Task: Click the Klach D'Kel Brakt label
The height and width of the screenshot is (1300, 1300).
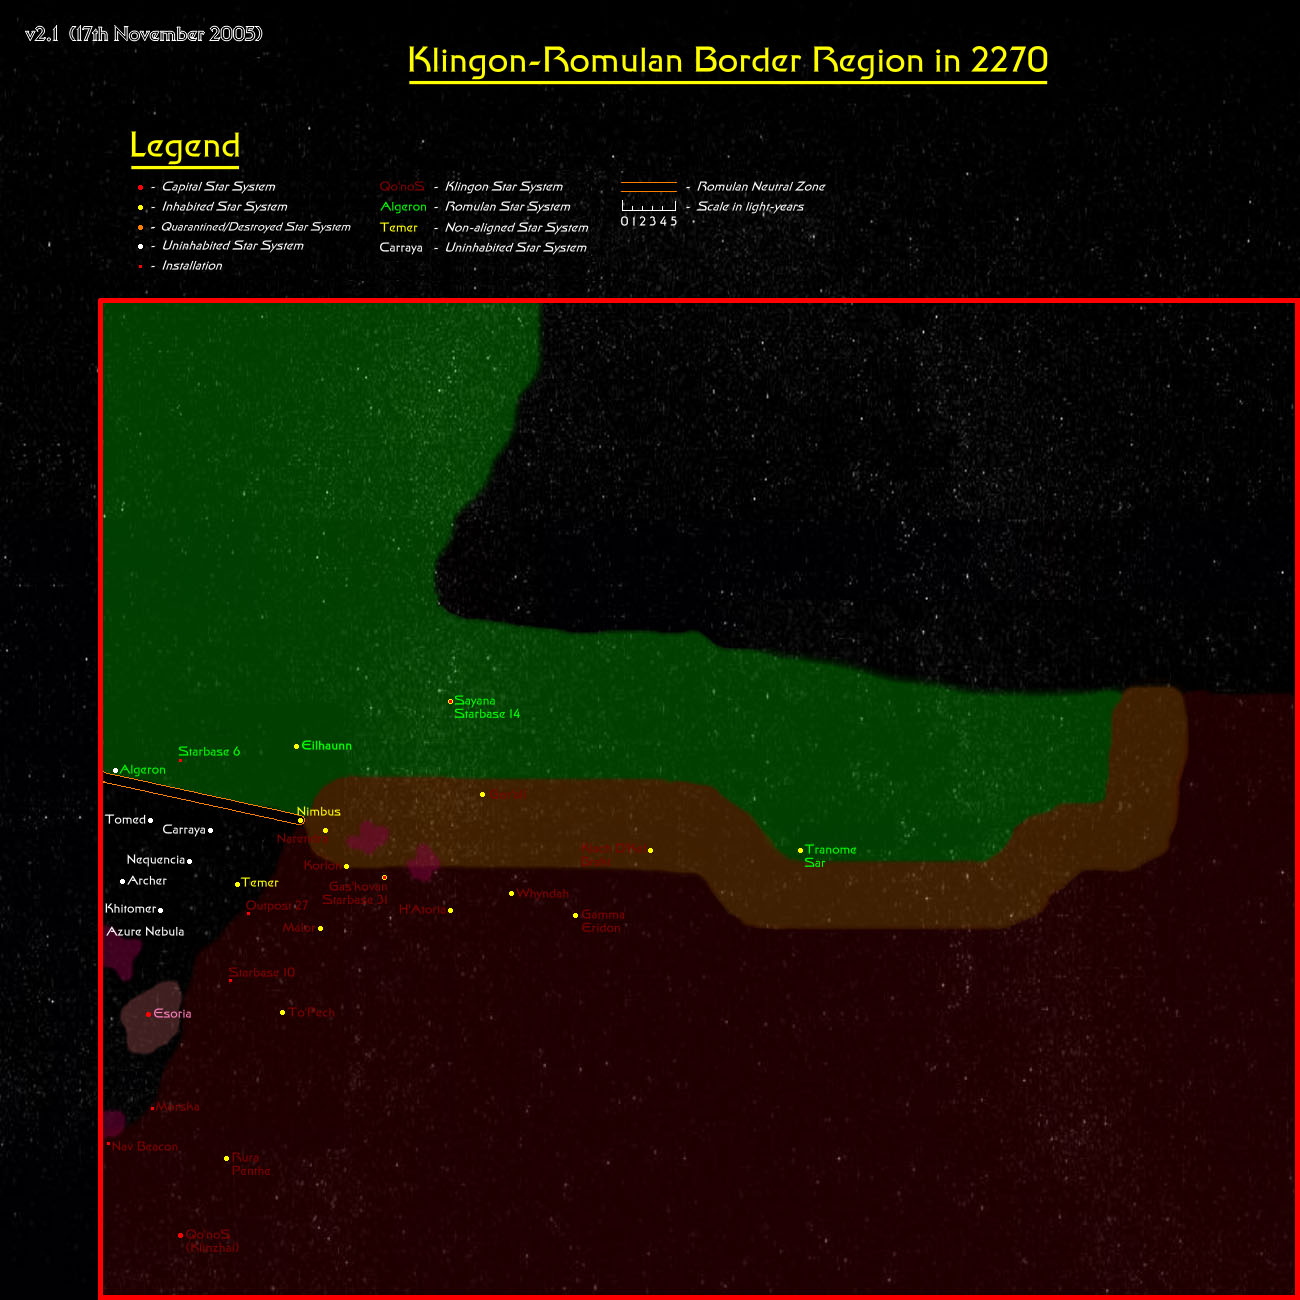Action: tap(613, 855)
